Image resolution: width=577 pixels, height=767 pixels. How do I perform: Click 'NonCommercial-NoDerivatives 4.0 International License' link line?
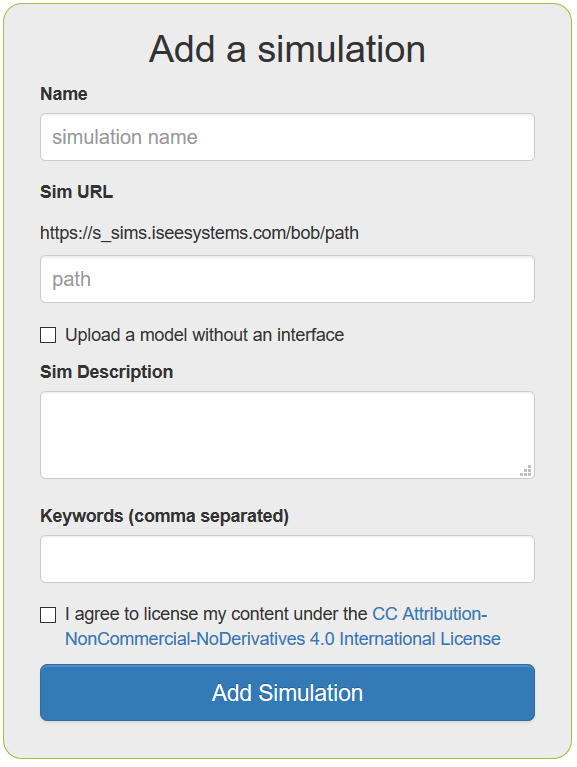click(283, 639)
